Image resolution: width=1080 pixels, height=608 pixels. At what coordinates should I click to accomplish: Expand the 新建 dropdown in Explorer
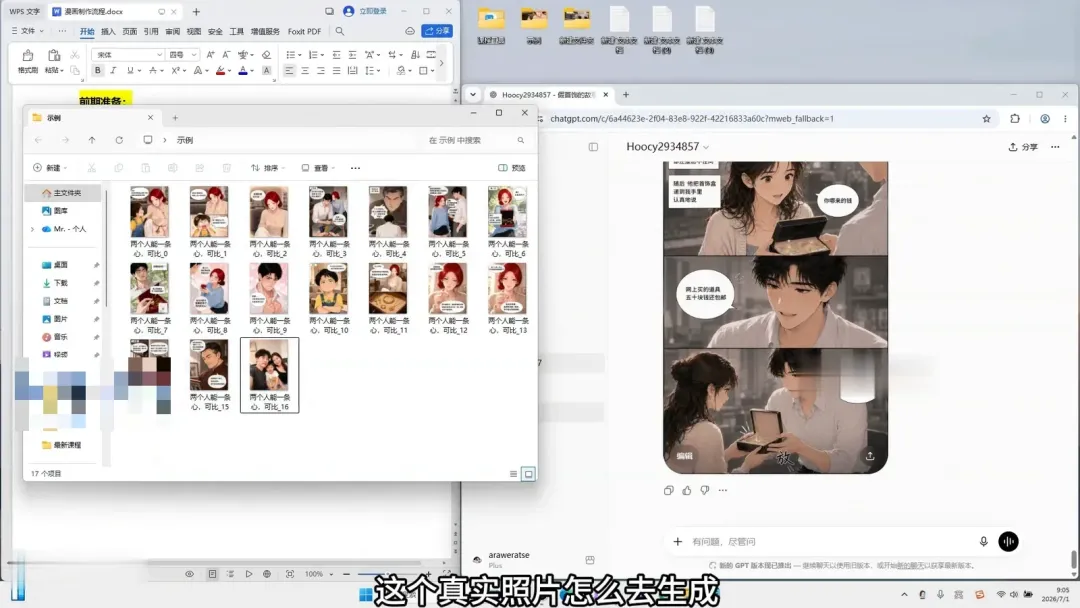pos(50,168)
